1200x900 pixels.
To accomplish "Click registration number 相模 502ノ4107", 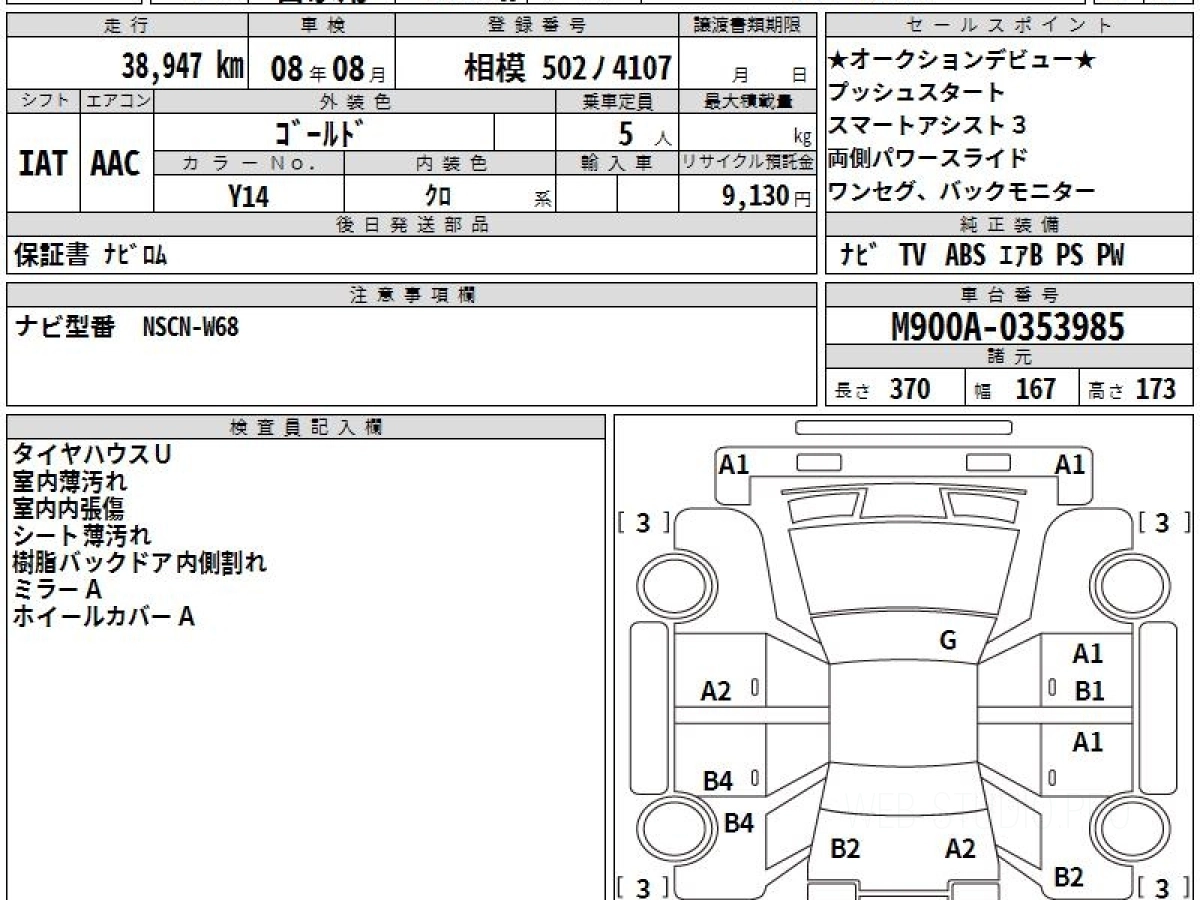I will point(568,68).
